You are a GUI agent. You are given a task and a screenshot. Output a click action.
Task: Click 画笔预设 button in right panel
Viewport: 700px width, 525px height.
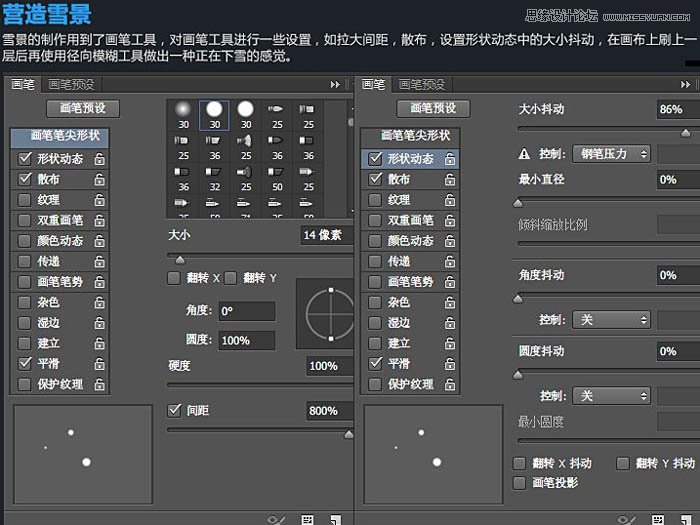[433, 108]
